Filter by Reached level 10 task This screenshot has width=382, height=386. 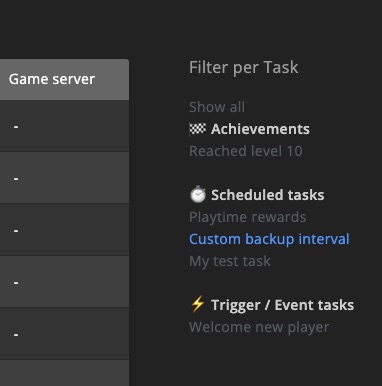tap(246, 151)
